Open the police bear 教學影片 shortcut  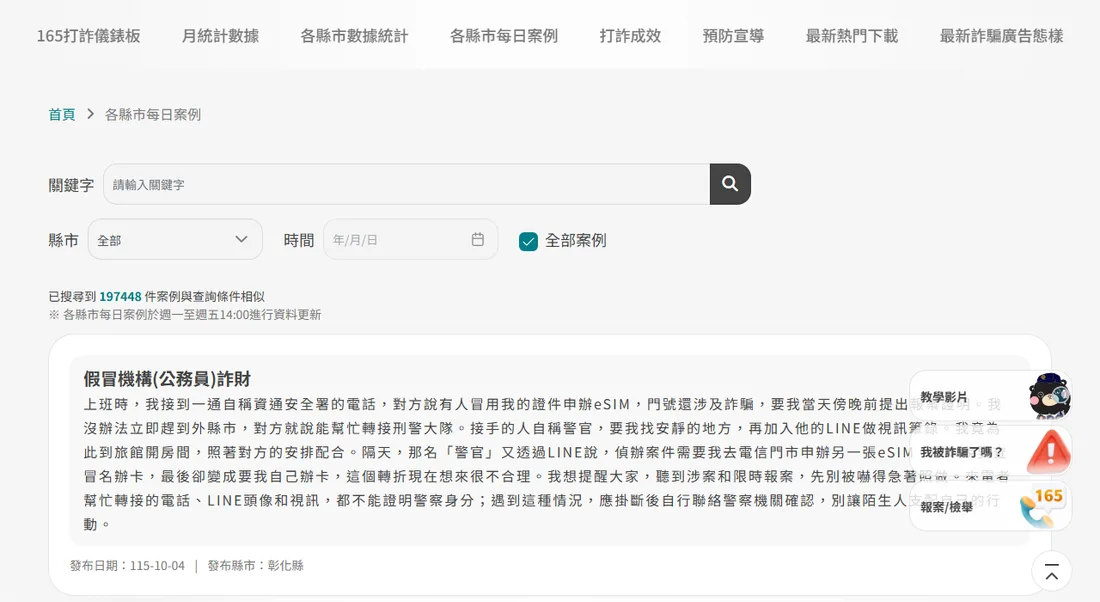991,396
